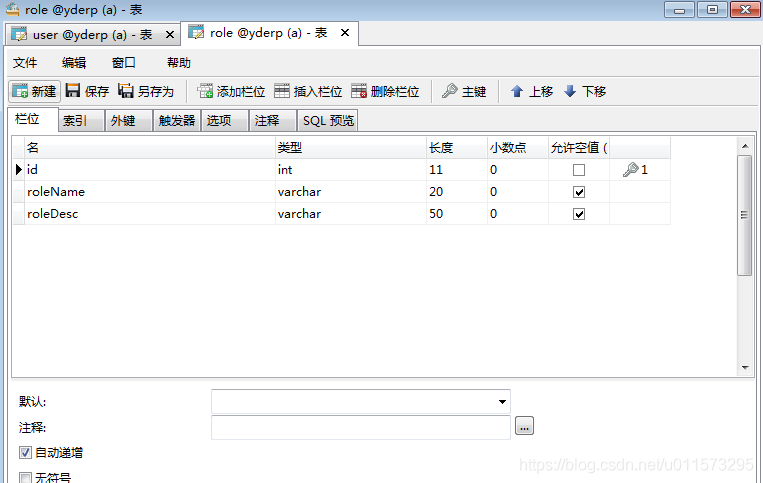Choose Save As icon button
Screen dimensions: 763x483
(x=146, y=91)
